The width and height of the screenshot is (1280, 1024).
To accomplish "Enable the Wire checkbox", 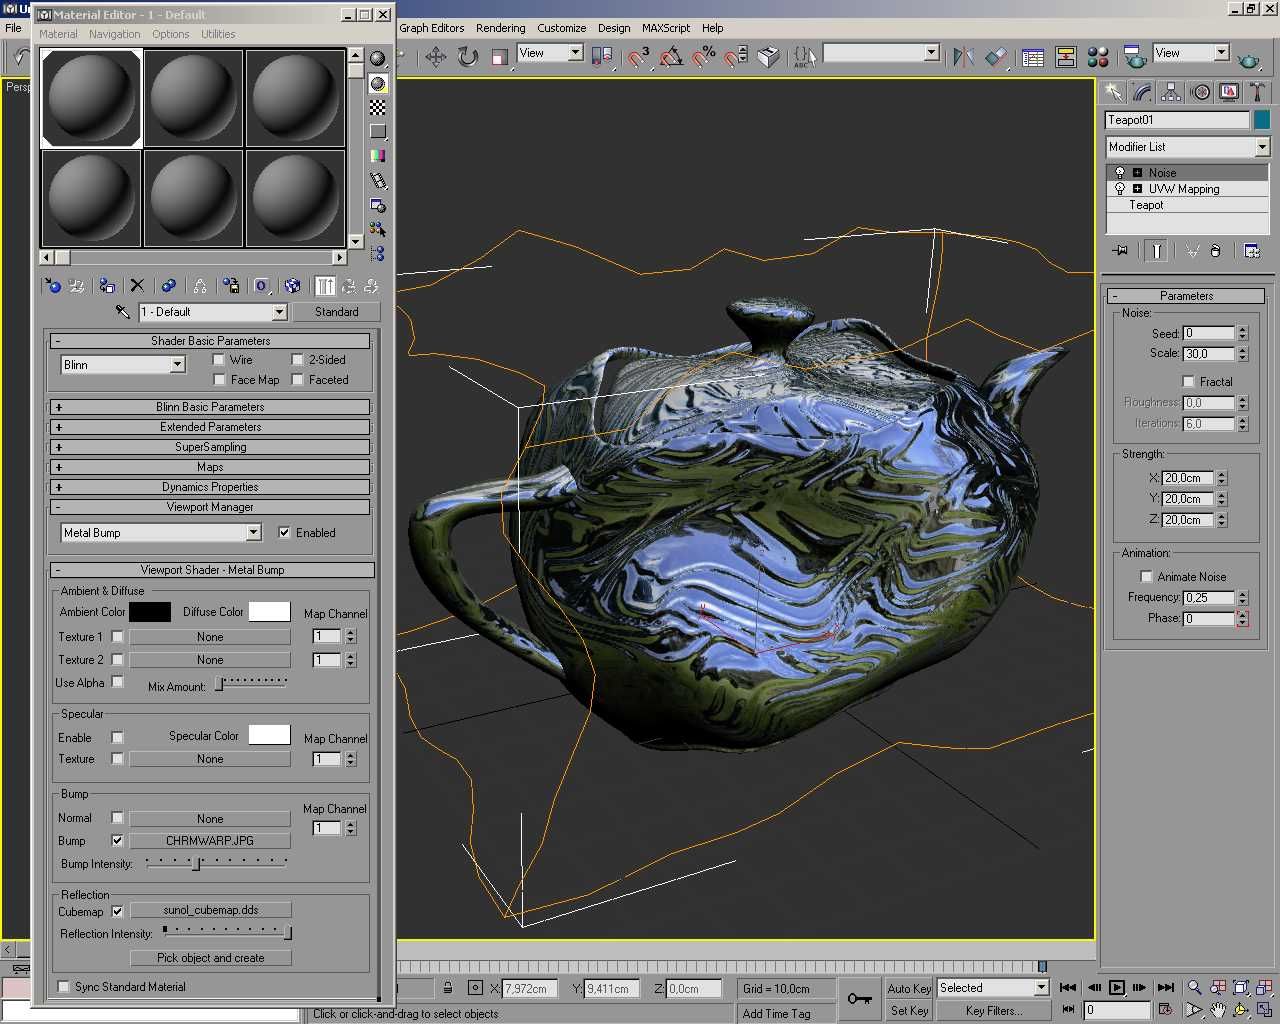I will click(218, 360).
